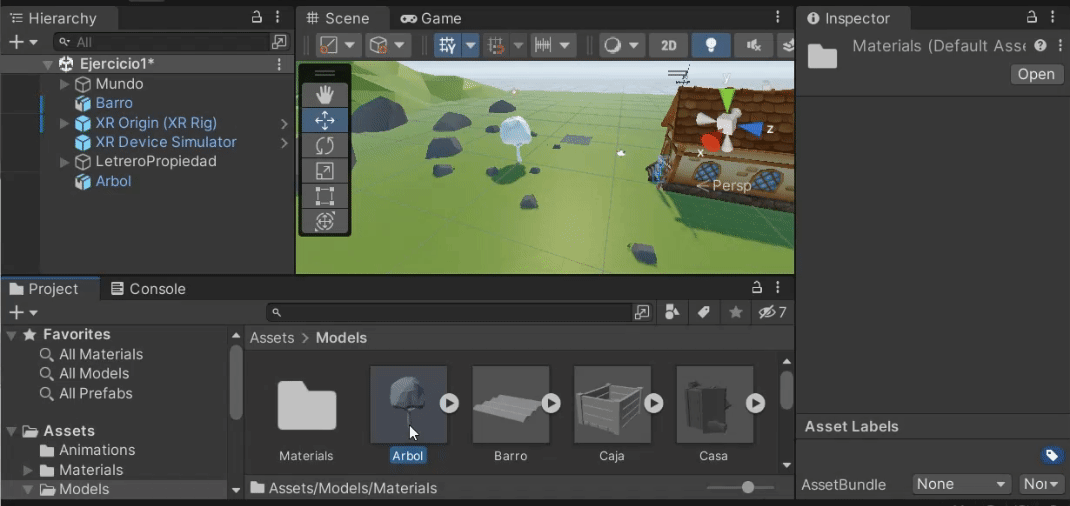Open XR Device Simulator prefab chevron

point(284,143)
